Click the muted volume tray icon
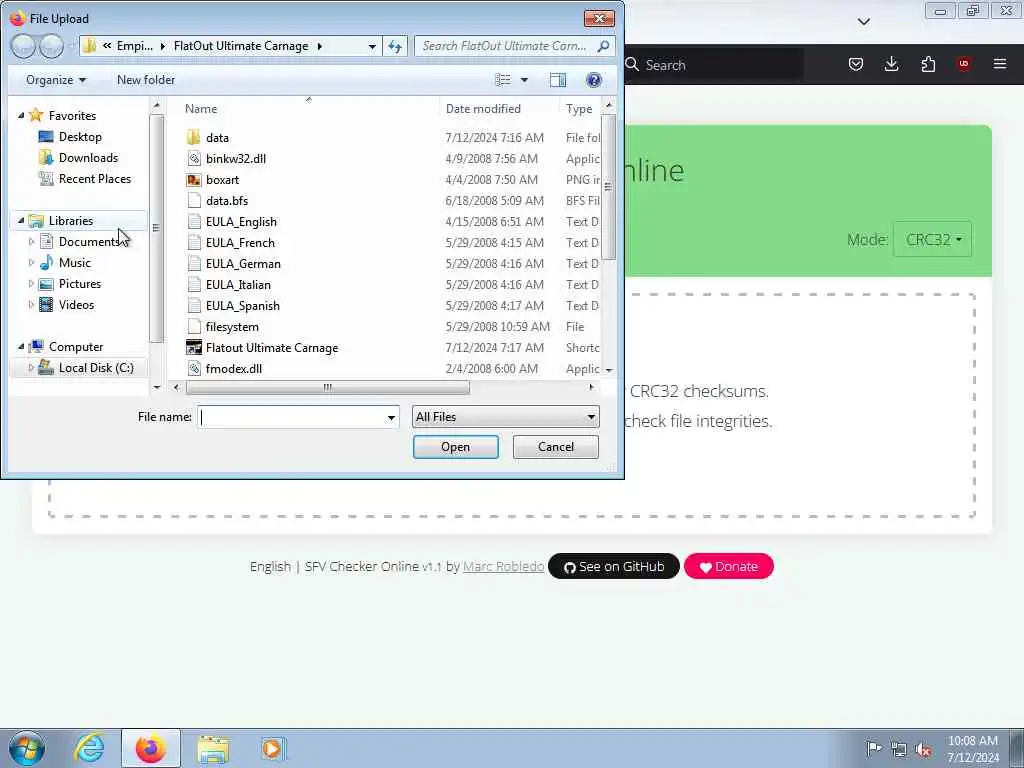Image resolution: width=1024 pixels, height=768 pixels. tap(923, 749)
